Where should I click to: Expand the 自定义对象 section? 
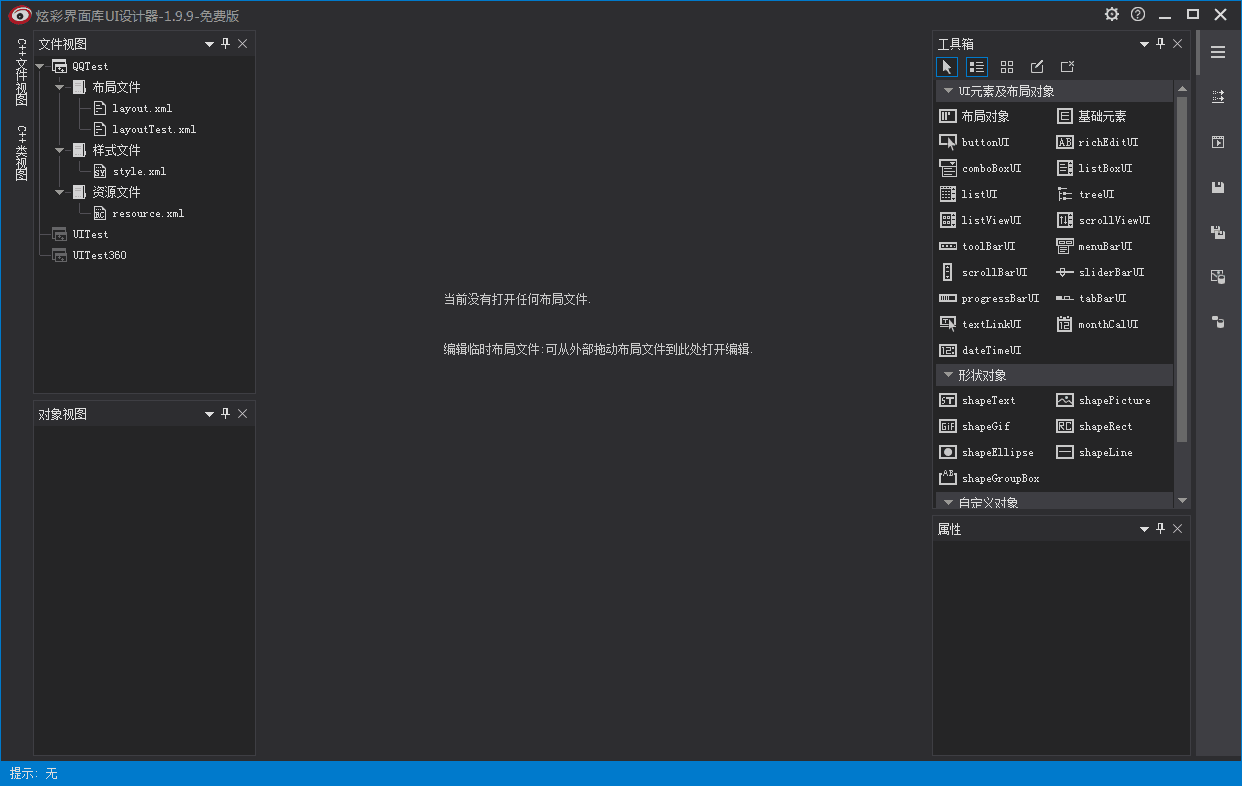pyautogui.click(x=948, y=501)
